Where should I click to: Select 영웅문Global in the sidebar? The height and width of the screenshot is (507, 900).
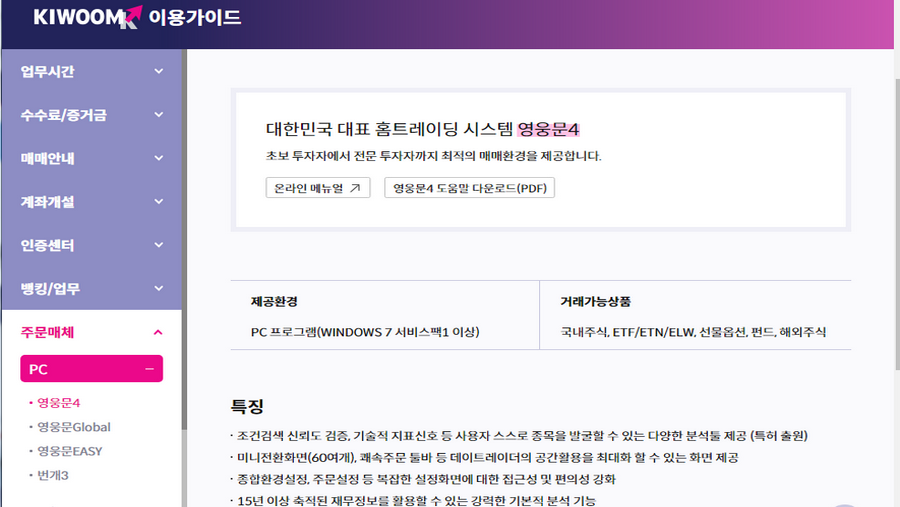click(73, 427)
